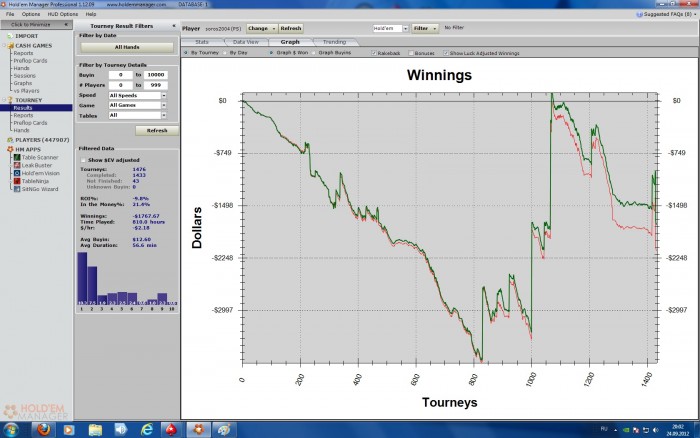Launch TableNinja app icon
The width and height of the screenshot is (700, 438).
(17, 181)
